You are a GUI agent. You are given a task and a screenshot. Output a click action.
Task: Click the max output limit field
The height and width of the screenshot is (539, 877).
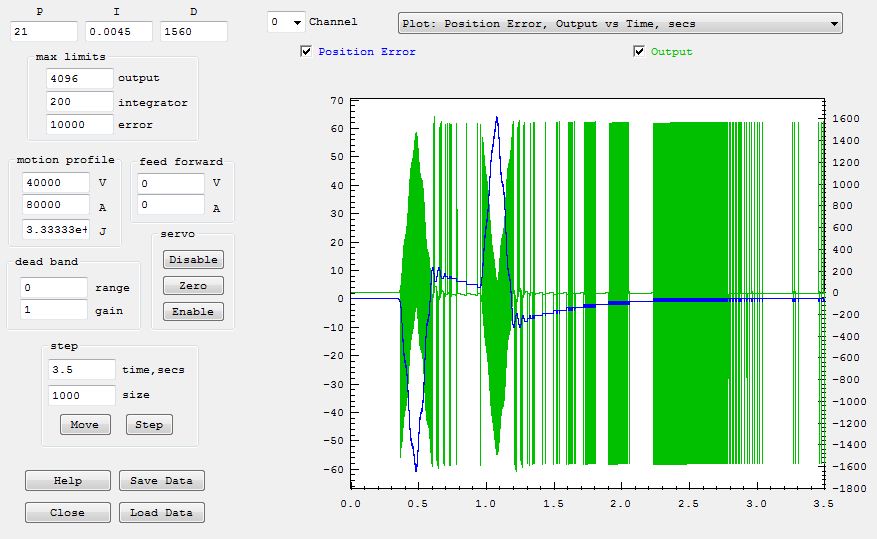tap(79, 78)
